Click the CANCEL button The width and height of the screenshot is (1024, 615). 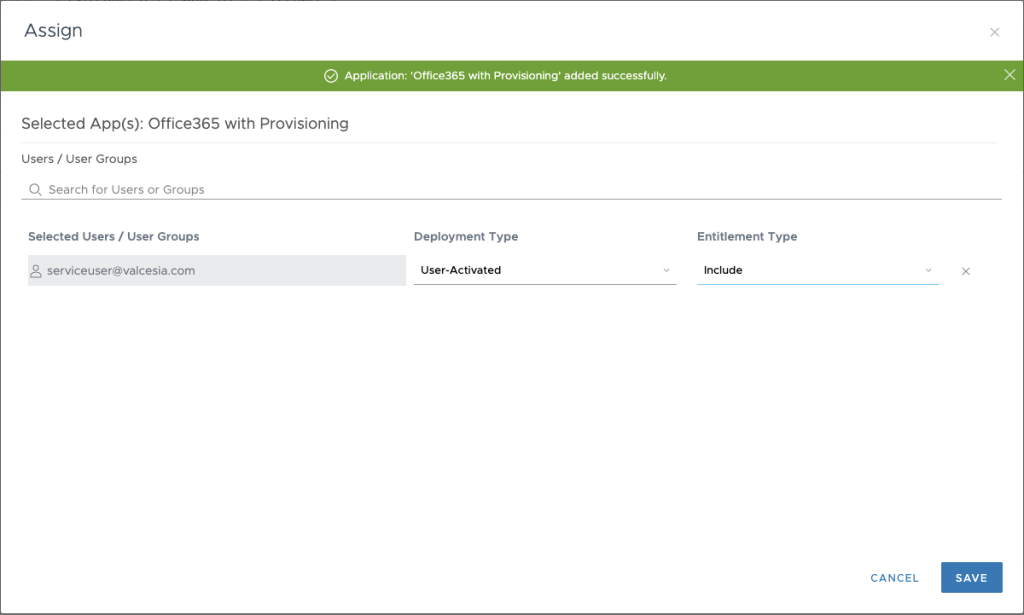[x=894, y=578]
